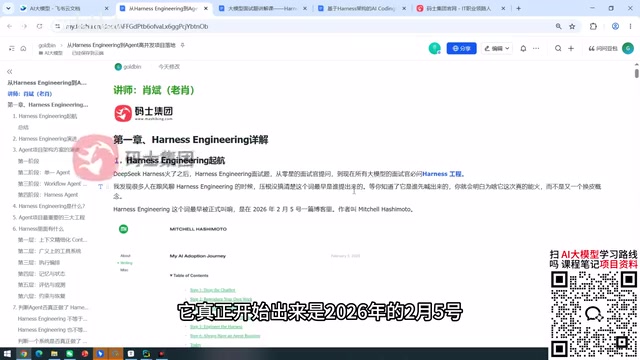
Task: Open the 编辑 mode dropdown
Action: (496, 48)
